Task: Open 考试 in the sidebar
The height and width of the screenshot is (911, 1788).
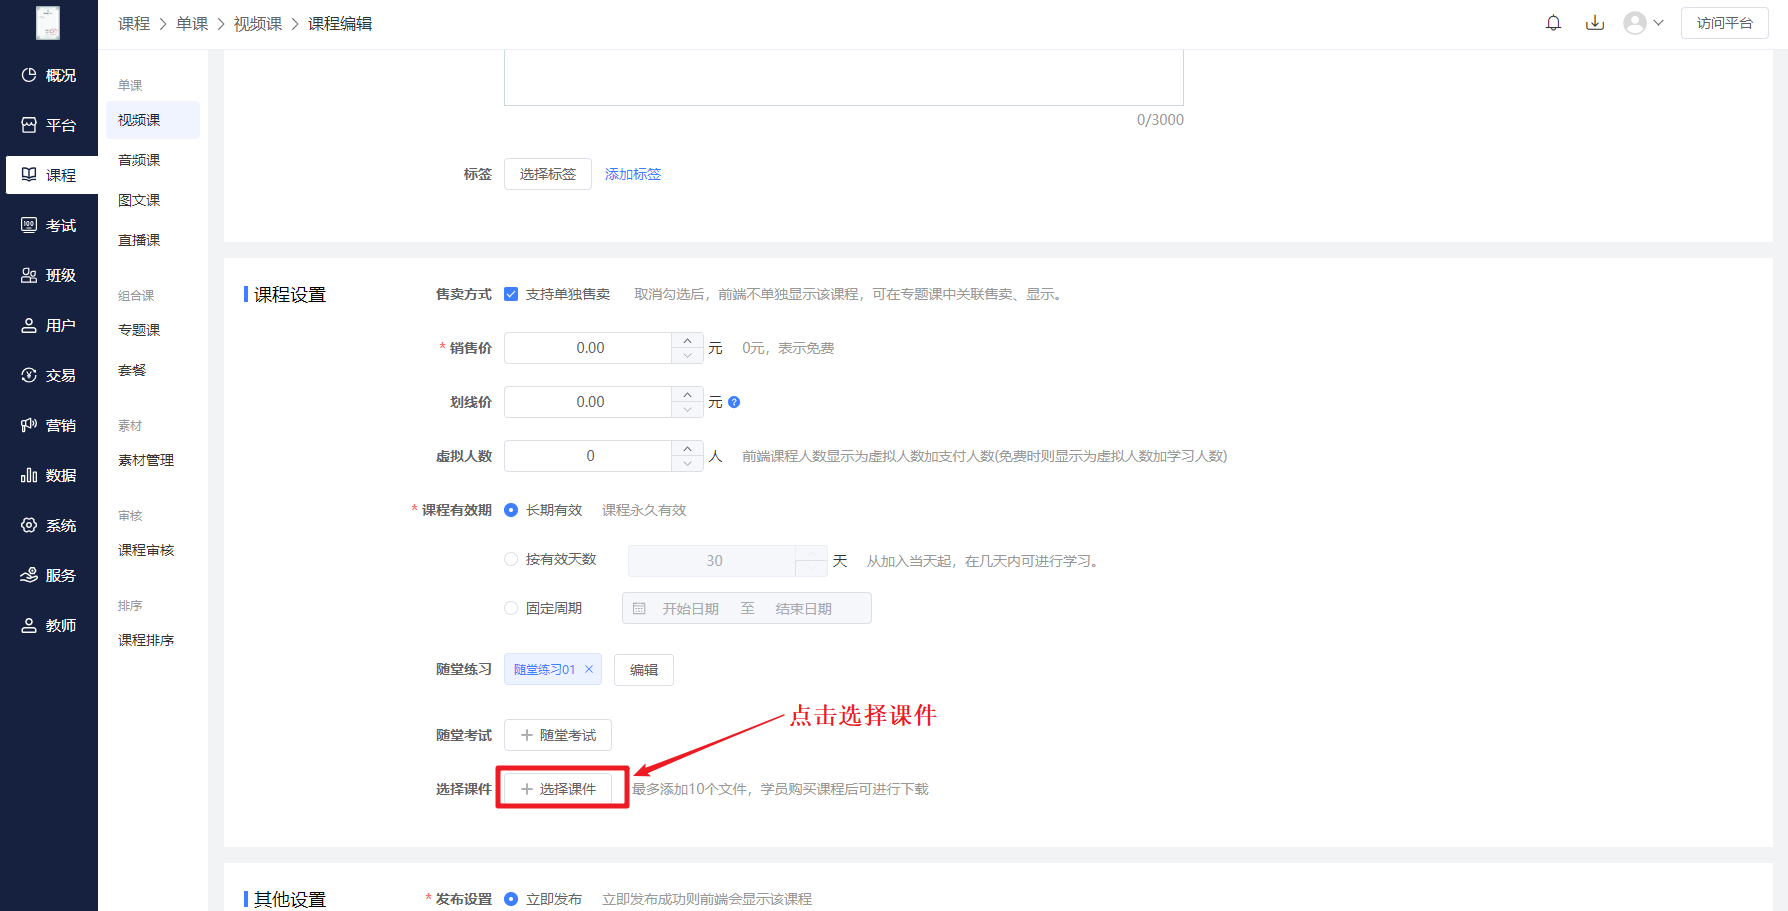Action: point(49,225)
